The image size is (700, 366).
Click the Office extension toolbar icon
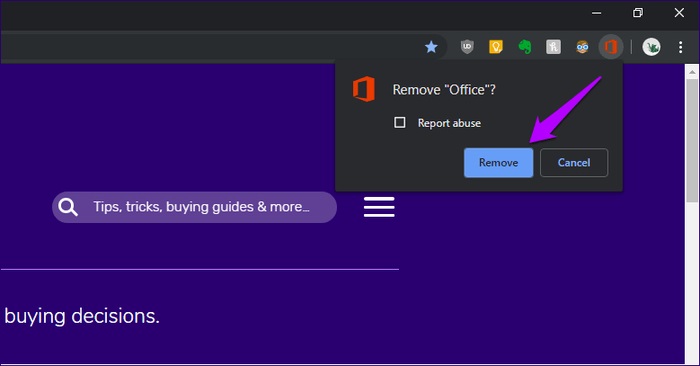[x=611, y=46]
